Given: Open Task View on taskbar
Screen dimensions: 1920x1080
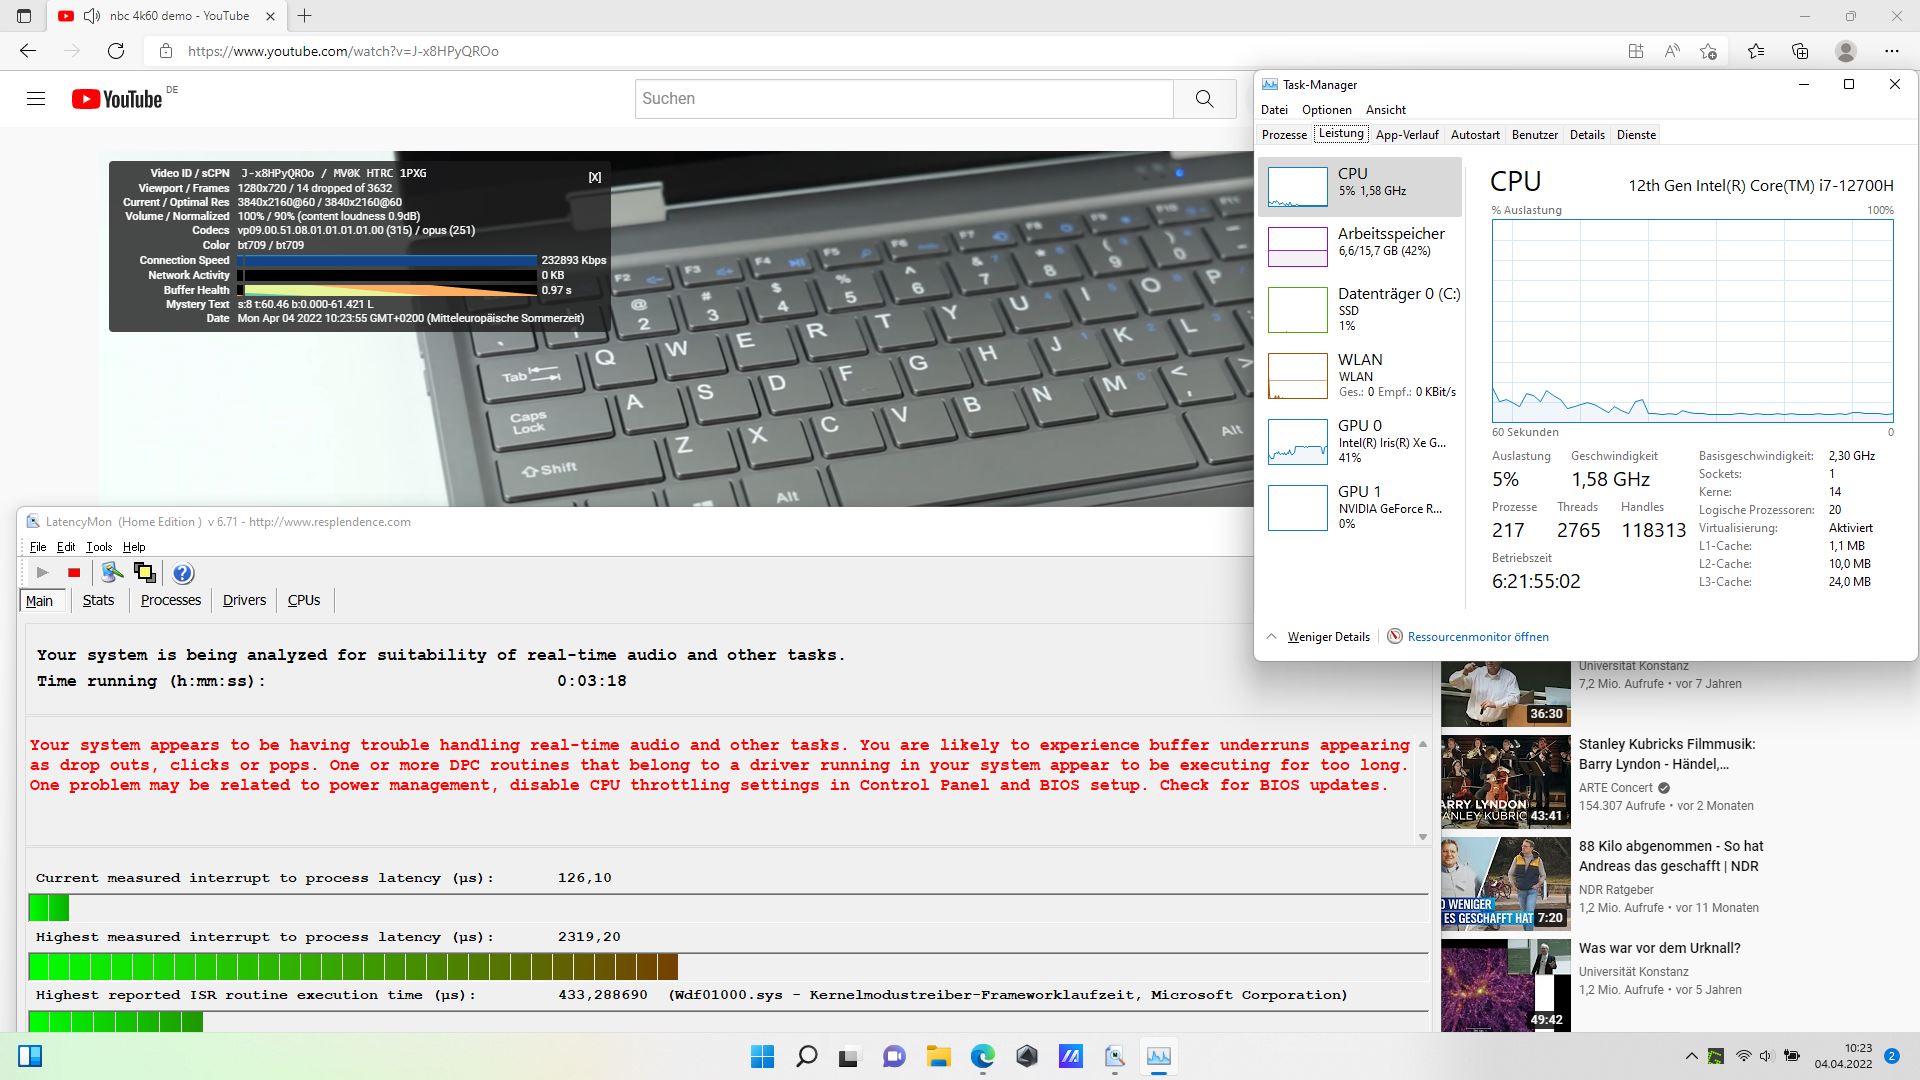Looking at the screenshot, I should pos(850,1056).
